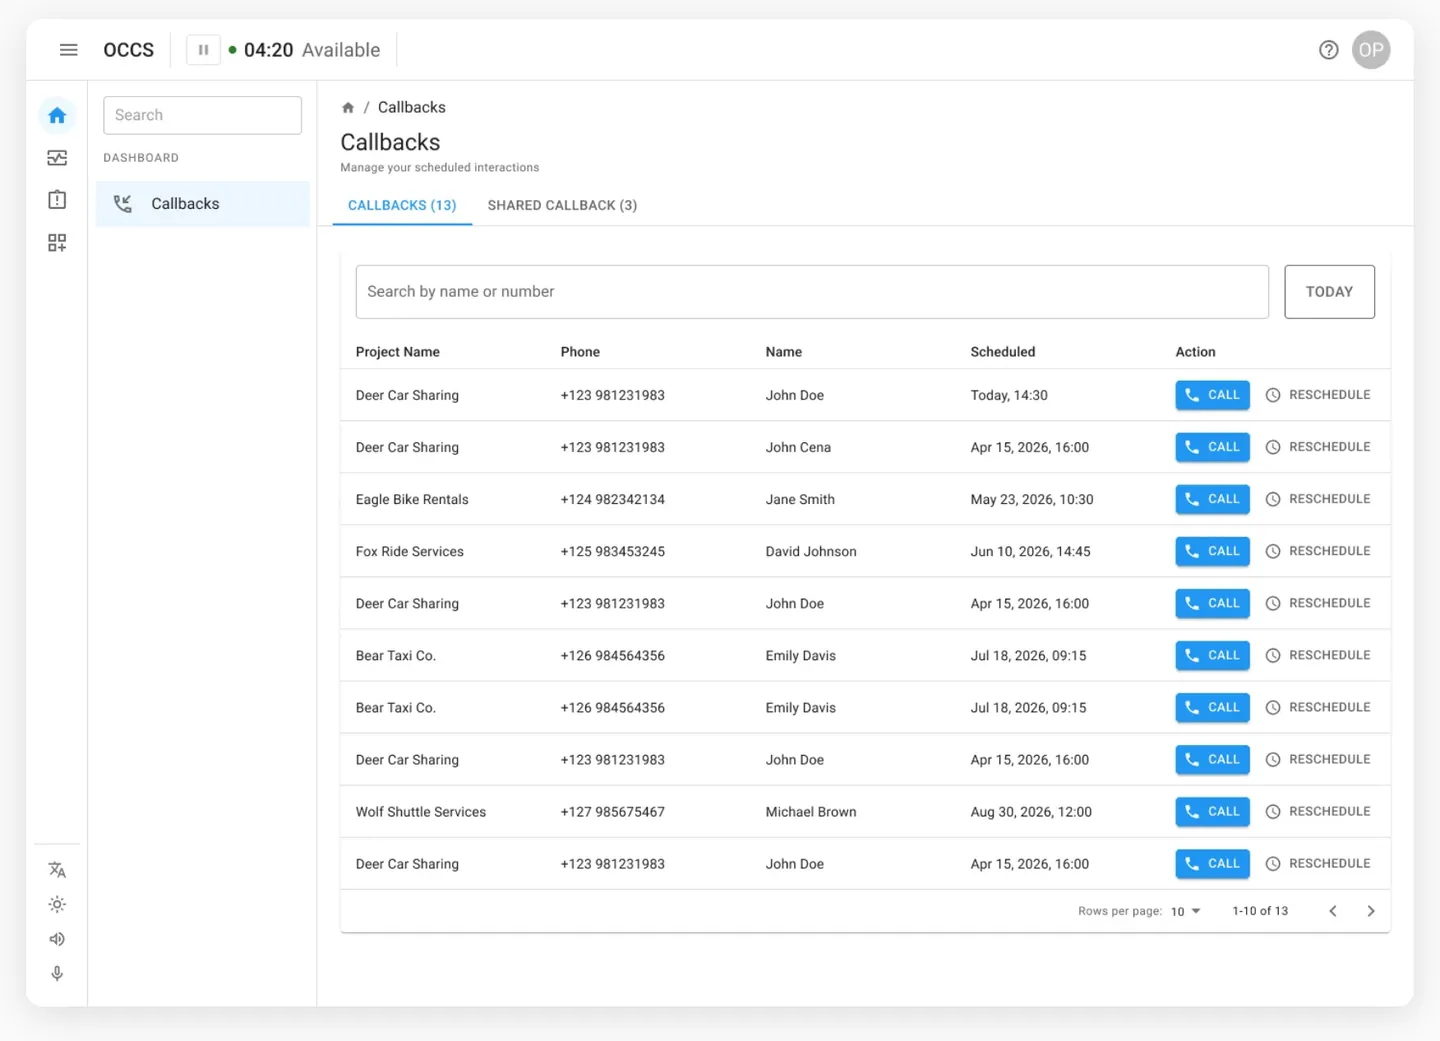Switch to the Shared Callback (3) tab
The height and width of the screenshot is (1041, 1440).
pyautogui.click(x=562, y=205)
